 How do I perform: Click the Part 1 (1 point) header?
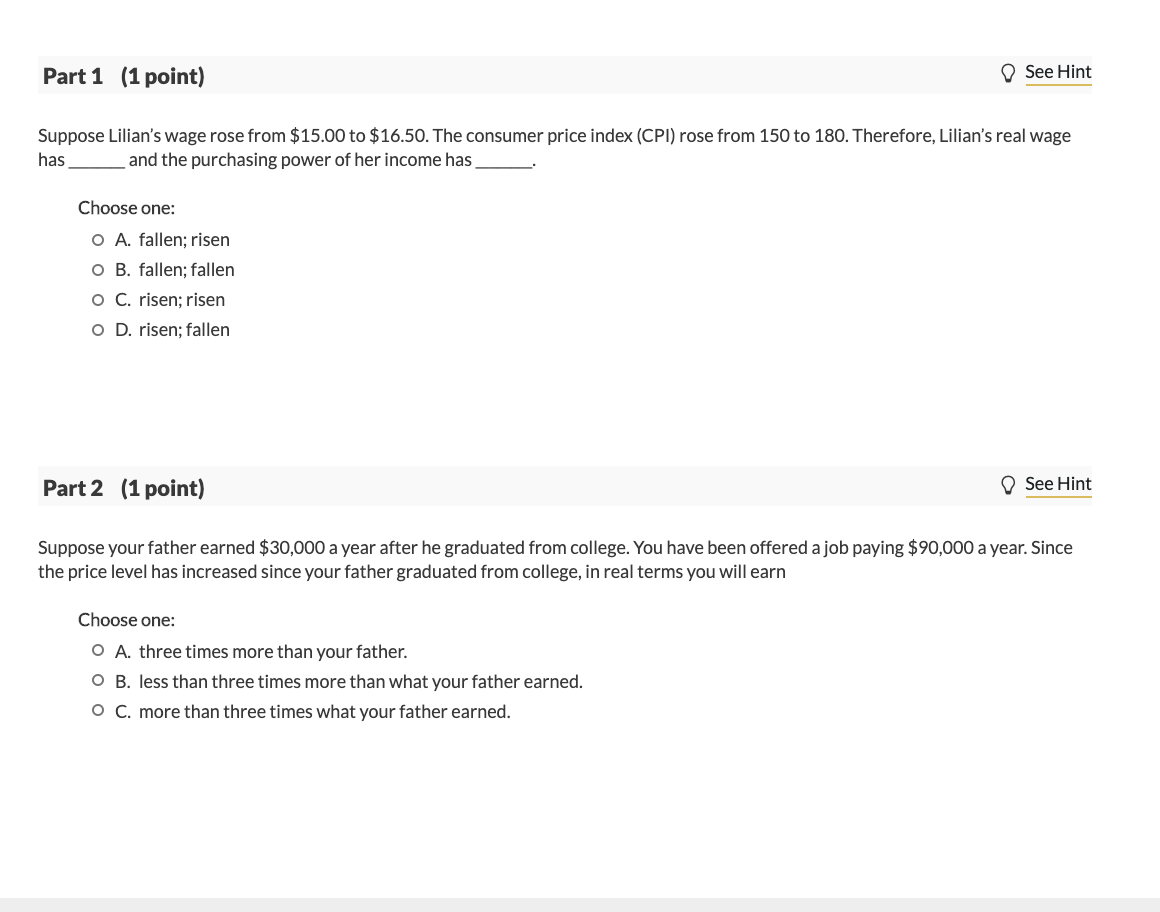(123, 76)
